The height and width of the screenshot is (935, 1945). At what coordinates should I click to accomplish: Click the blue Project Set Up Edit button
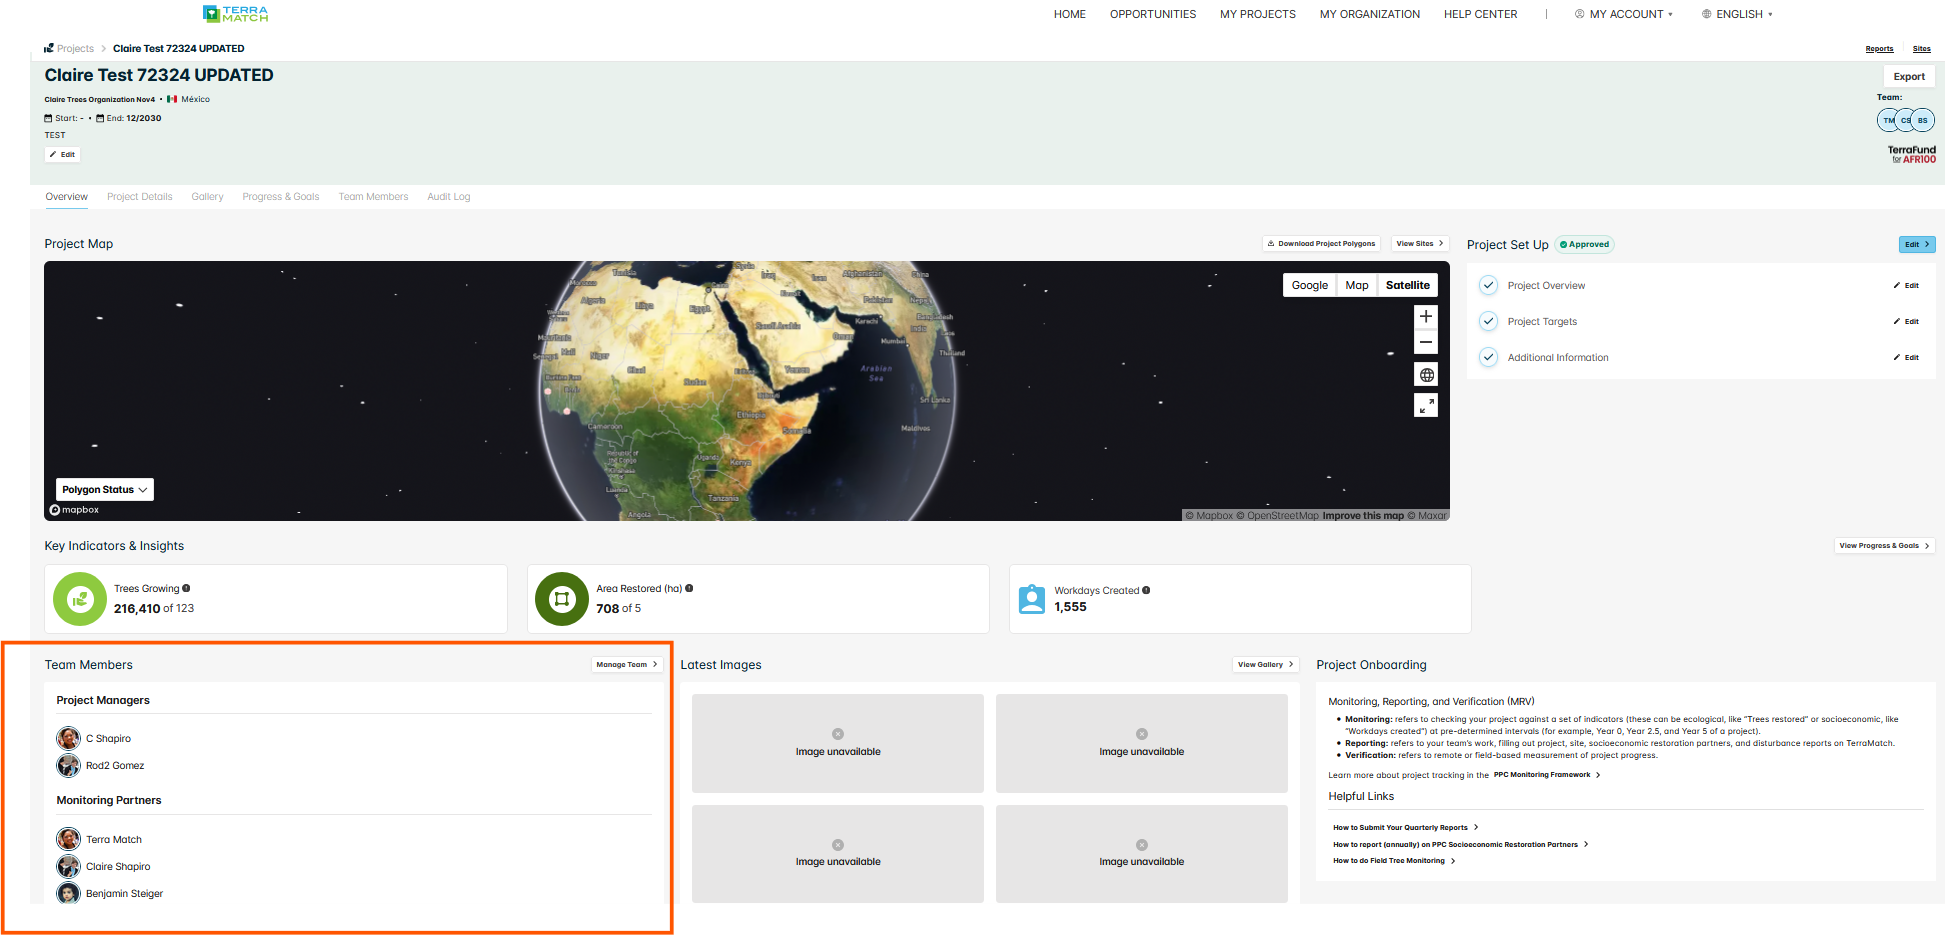tap(1917, 244)
